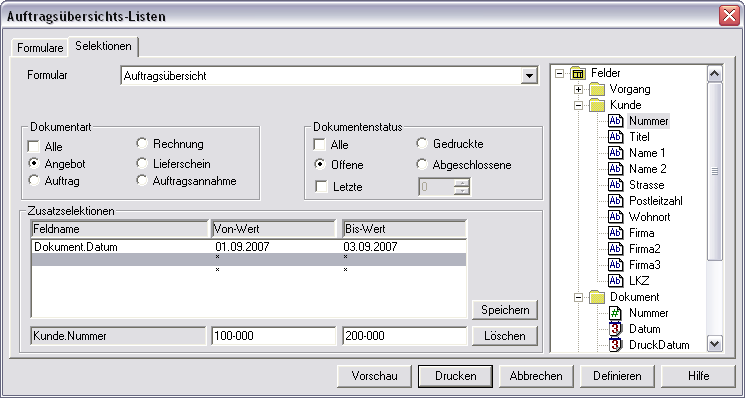This screenshot has height=398, width=745.
Task: Decrease the Letzte count spinner
Action: click(461, 190)
